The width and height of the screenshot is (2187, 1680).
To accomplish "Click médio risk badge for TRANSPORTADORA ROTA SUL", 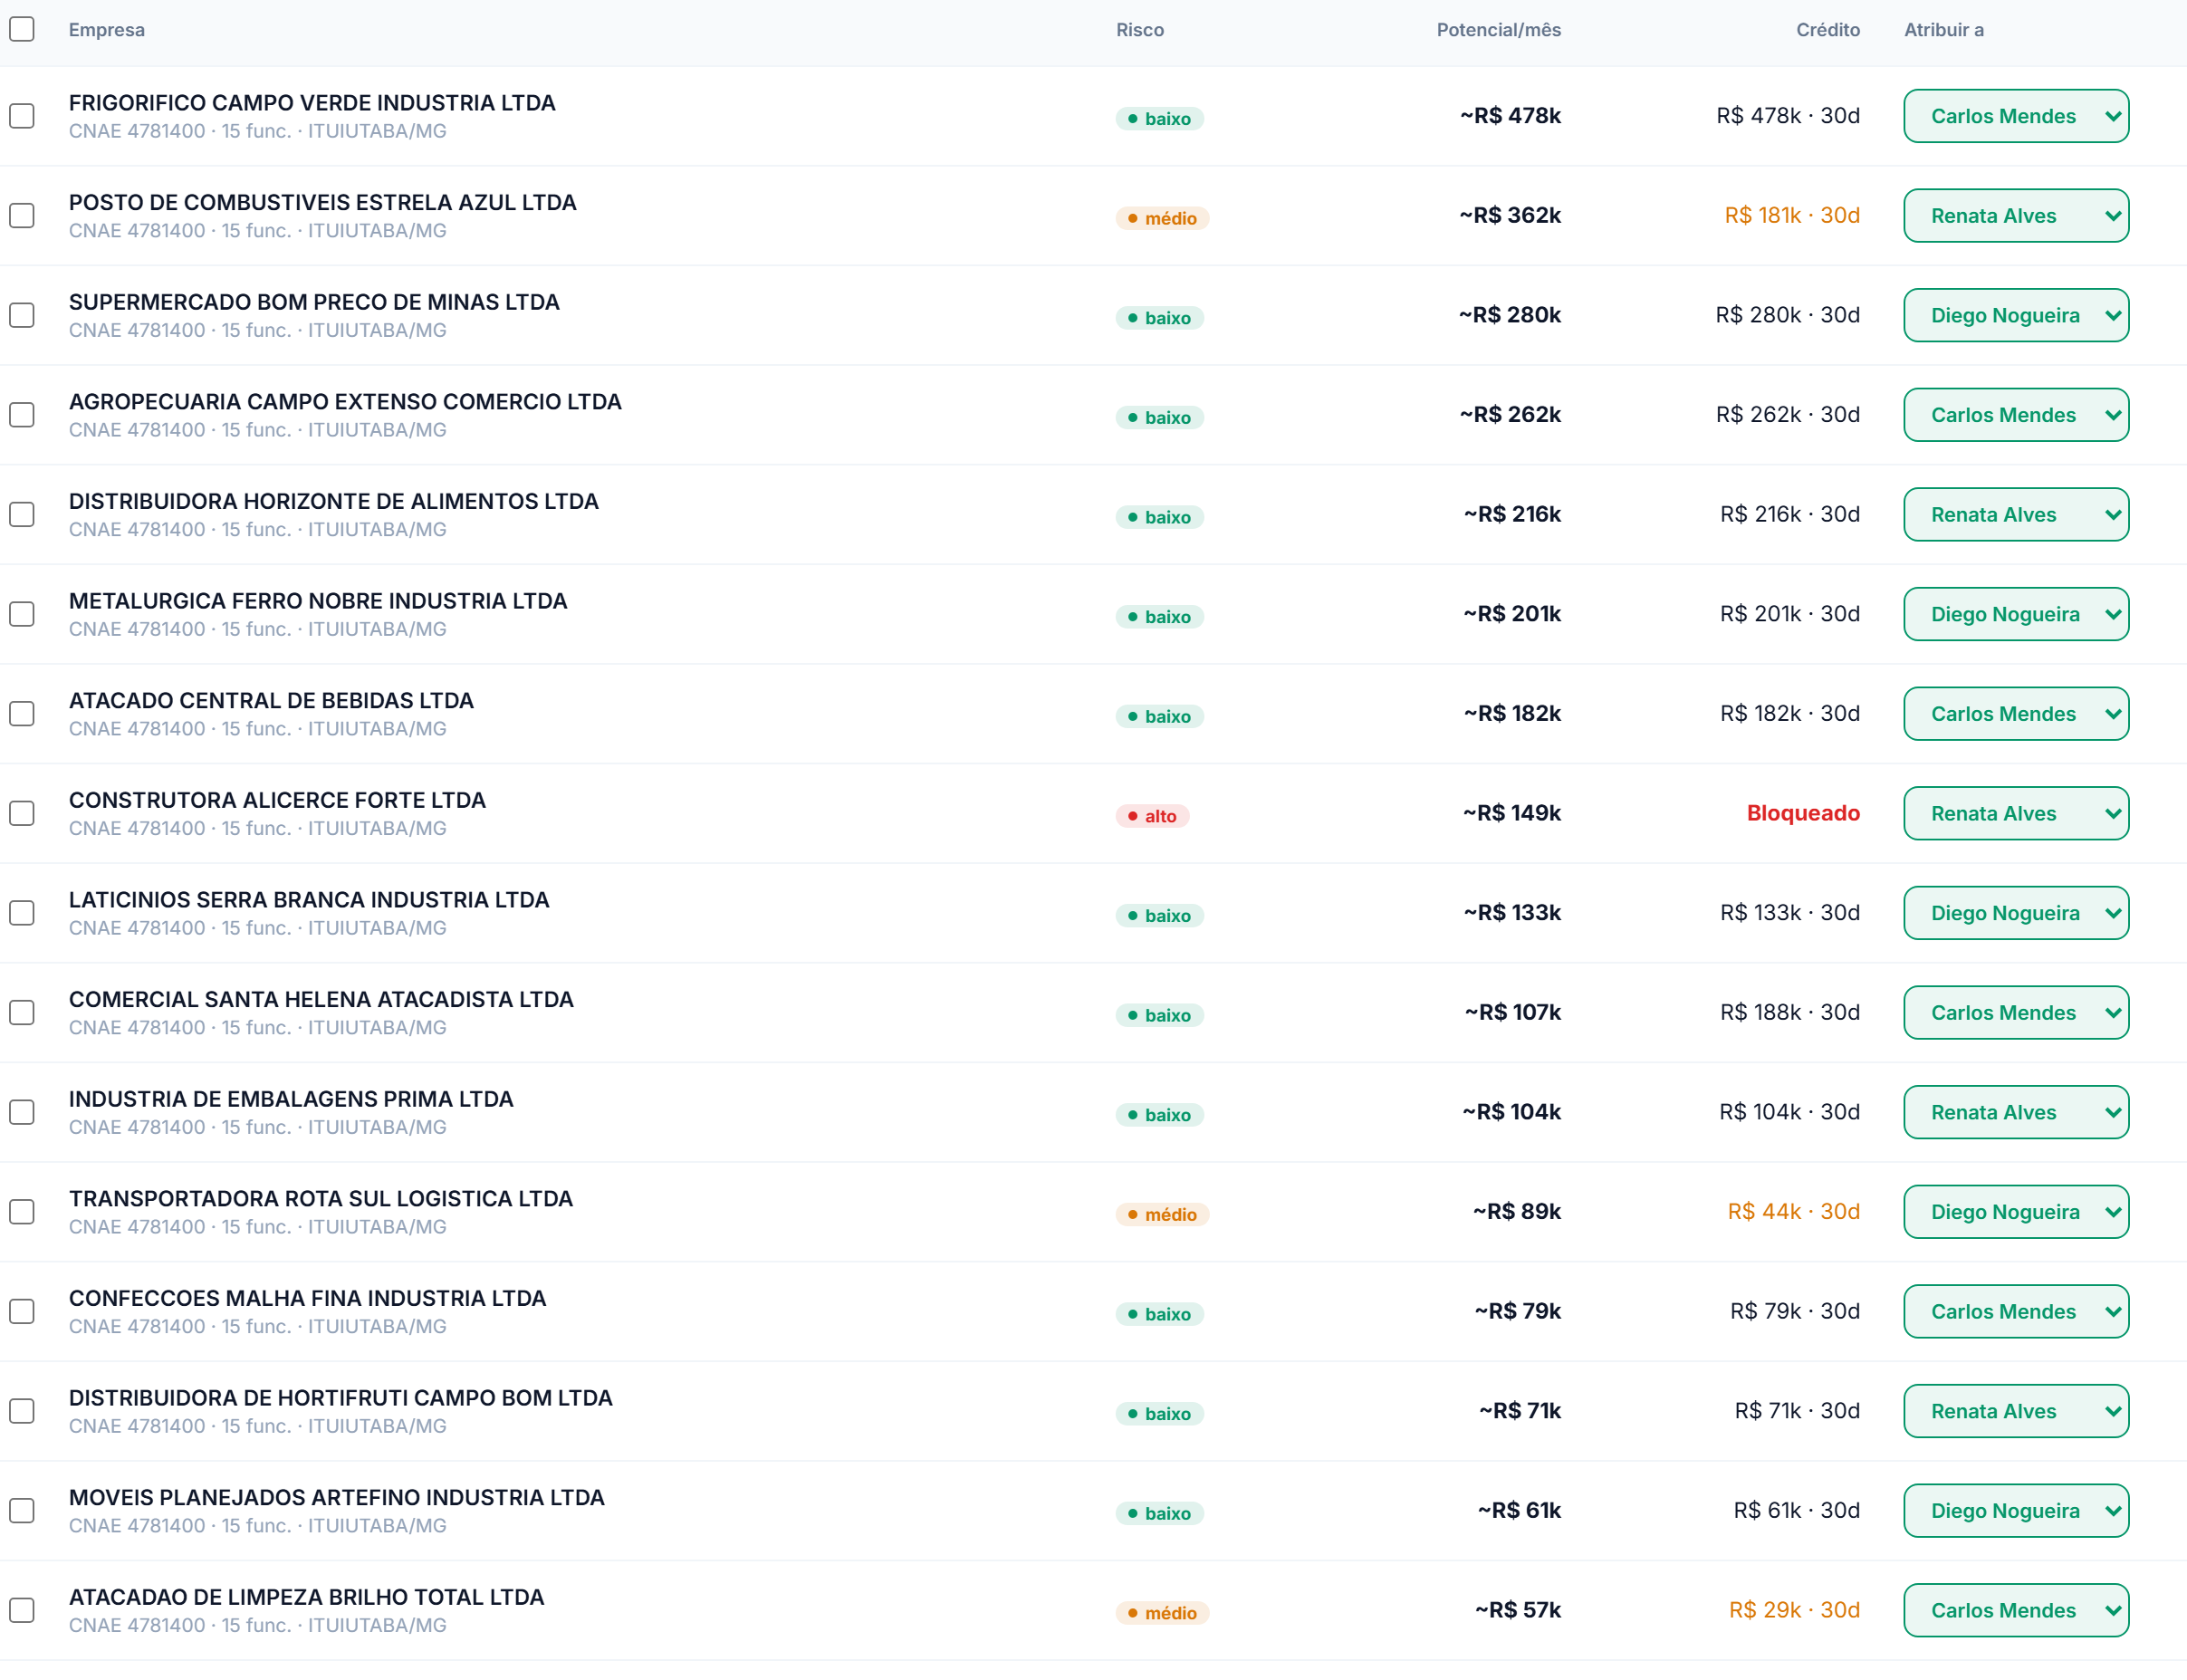I will (x=1162, y=1215).
